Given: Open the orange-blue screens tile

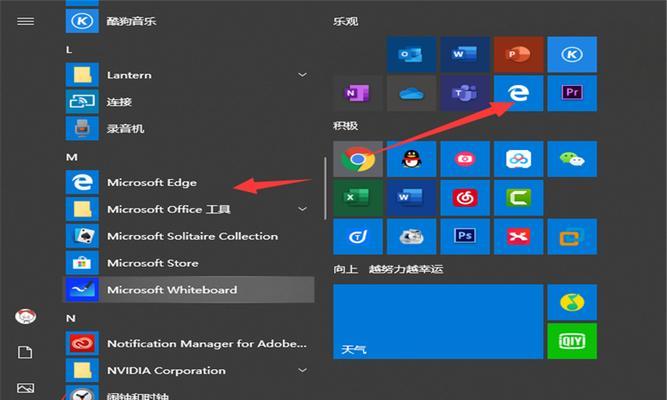Looking at the screenshot, I should pos(572,237).
